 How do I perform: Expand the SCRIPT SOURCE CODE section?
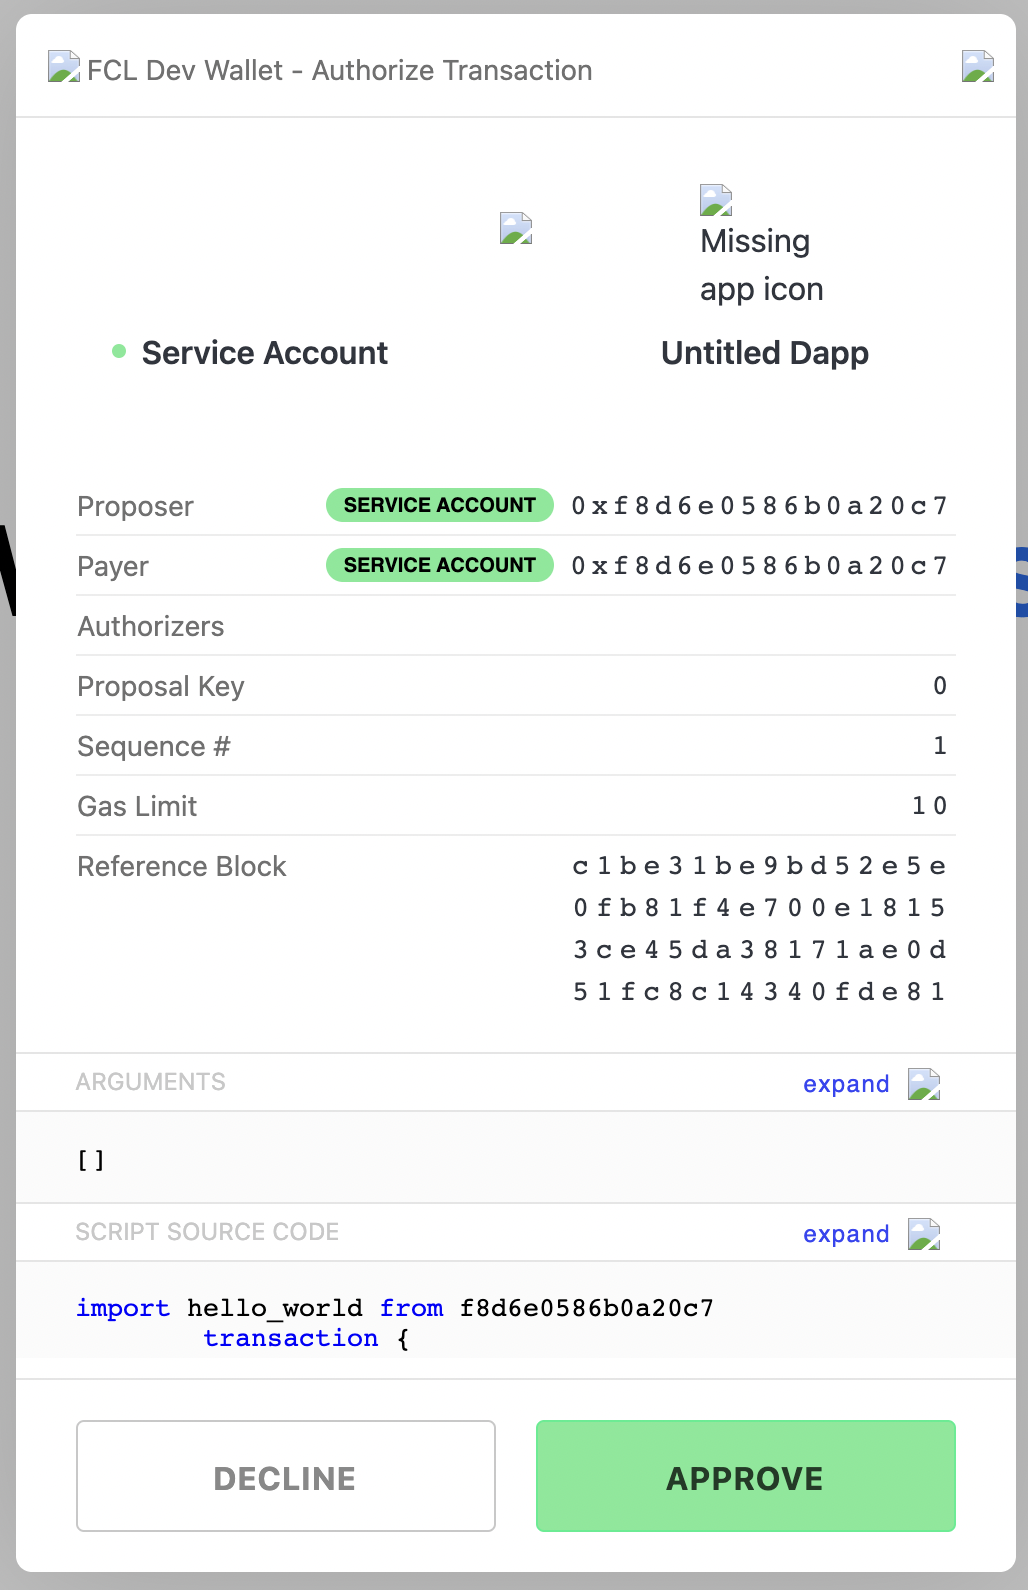[845, 1233]
